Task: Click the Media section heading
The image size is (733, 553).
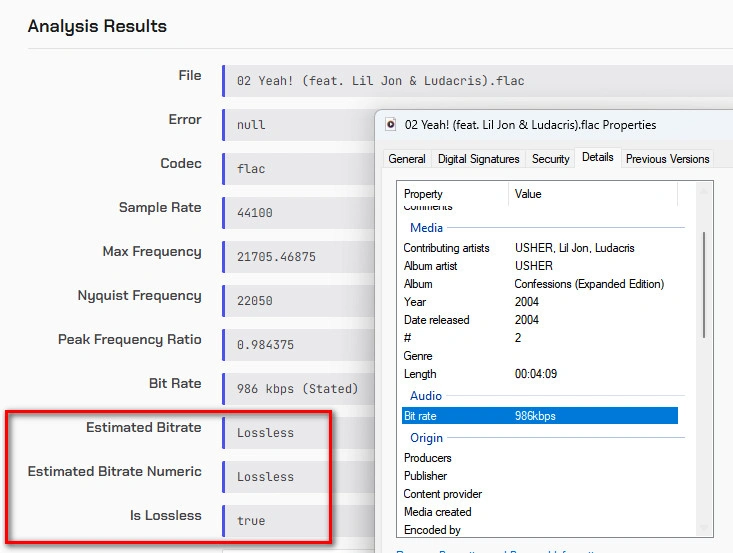Action: (426, 228)
